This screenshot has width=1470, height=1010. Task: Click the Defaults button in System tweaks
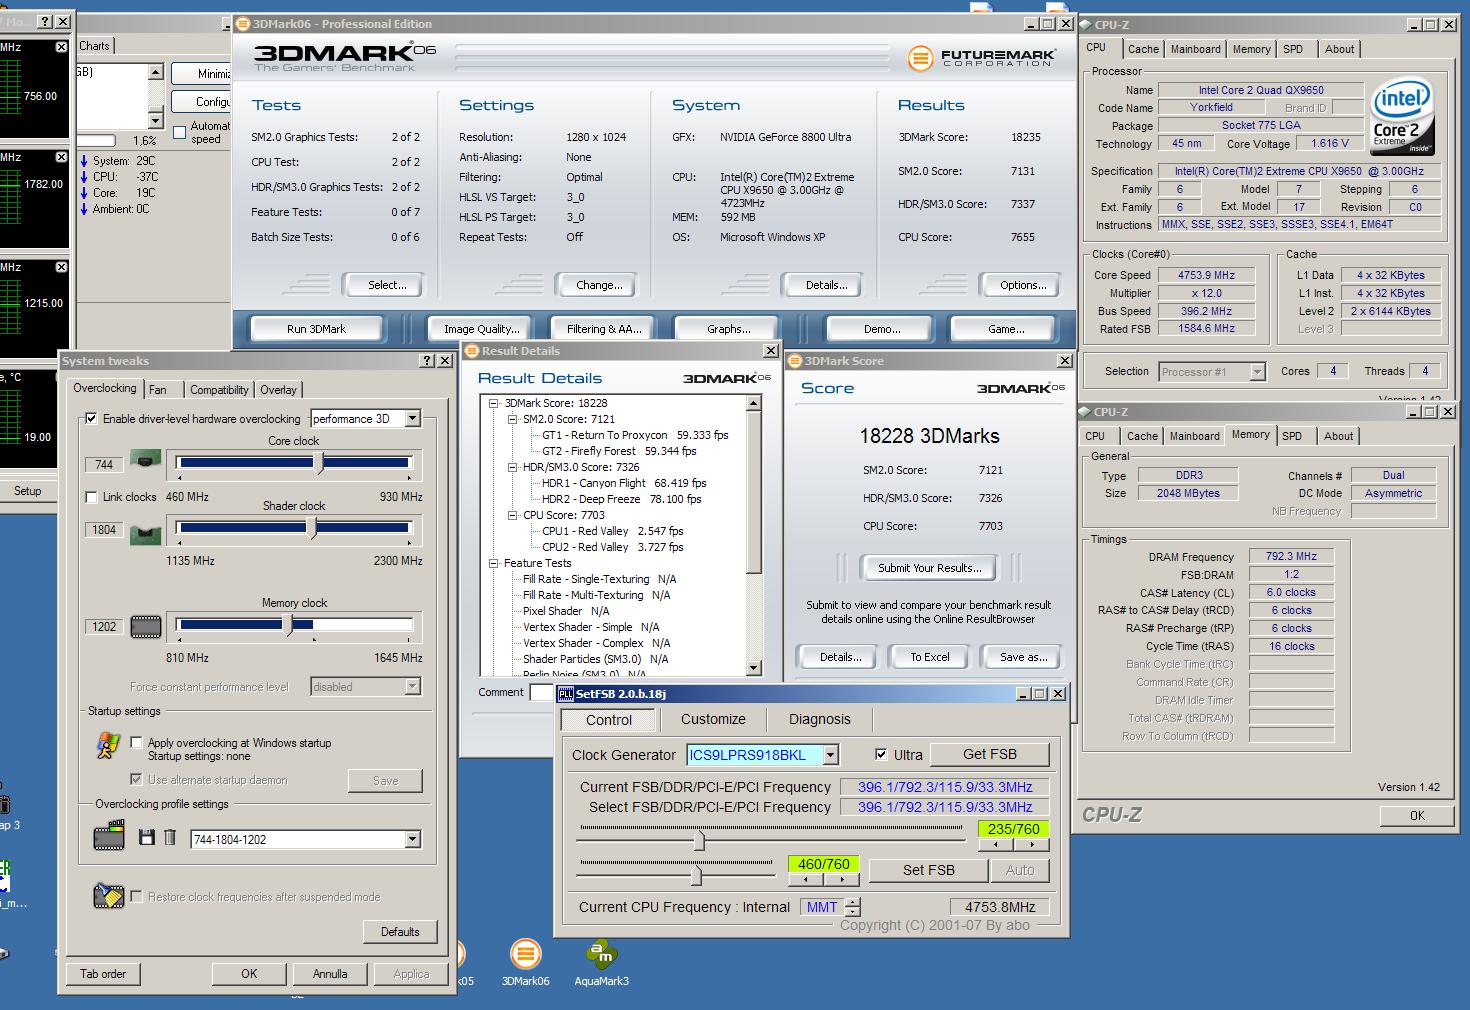pos(400,932)
